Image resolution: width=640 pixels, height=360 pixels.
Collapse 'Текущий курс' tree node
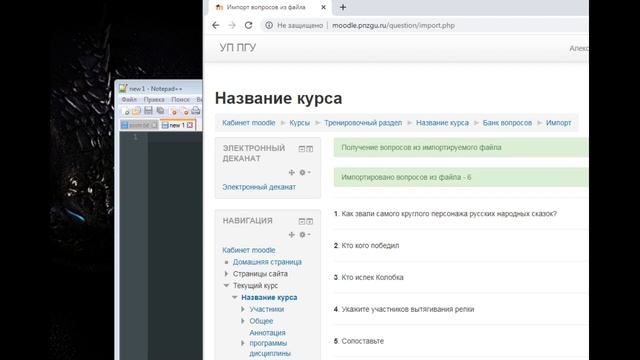pyautogui.click(x=227, y=285)
